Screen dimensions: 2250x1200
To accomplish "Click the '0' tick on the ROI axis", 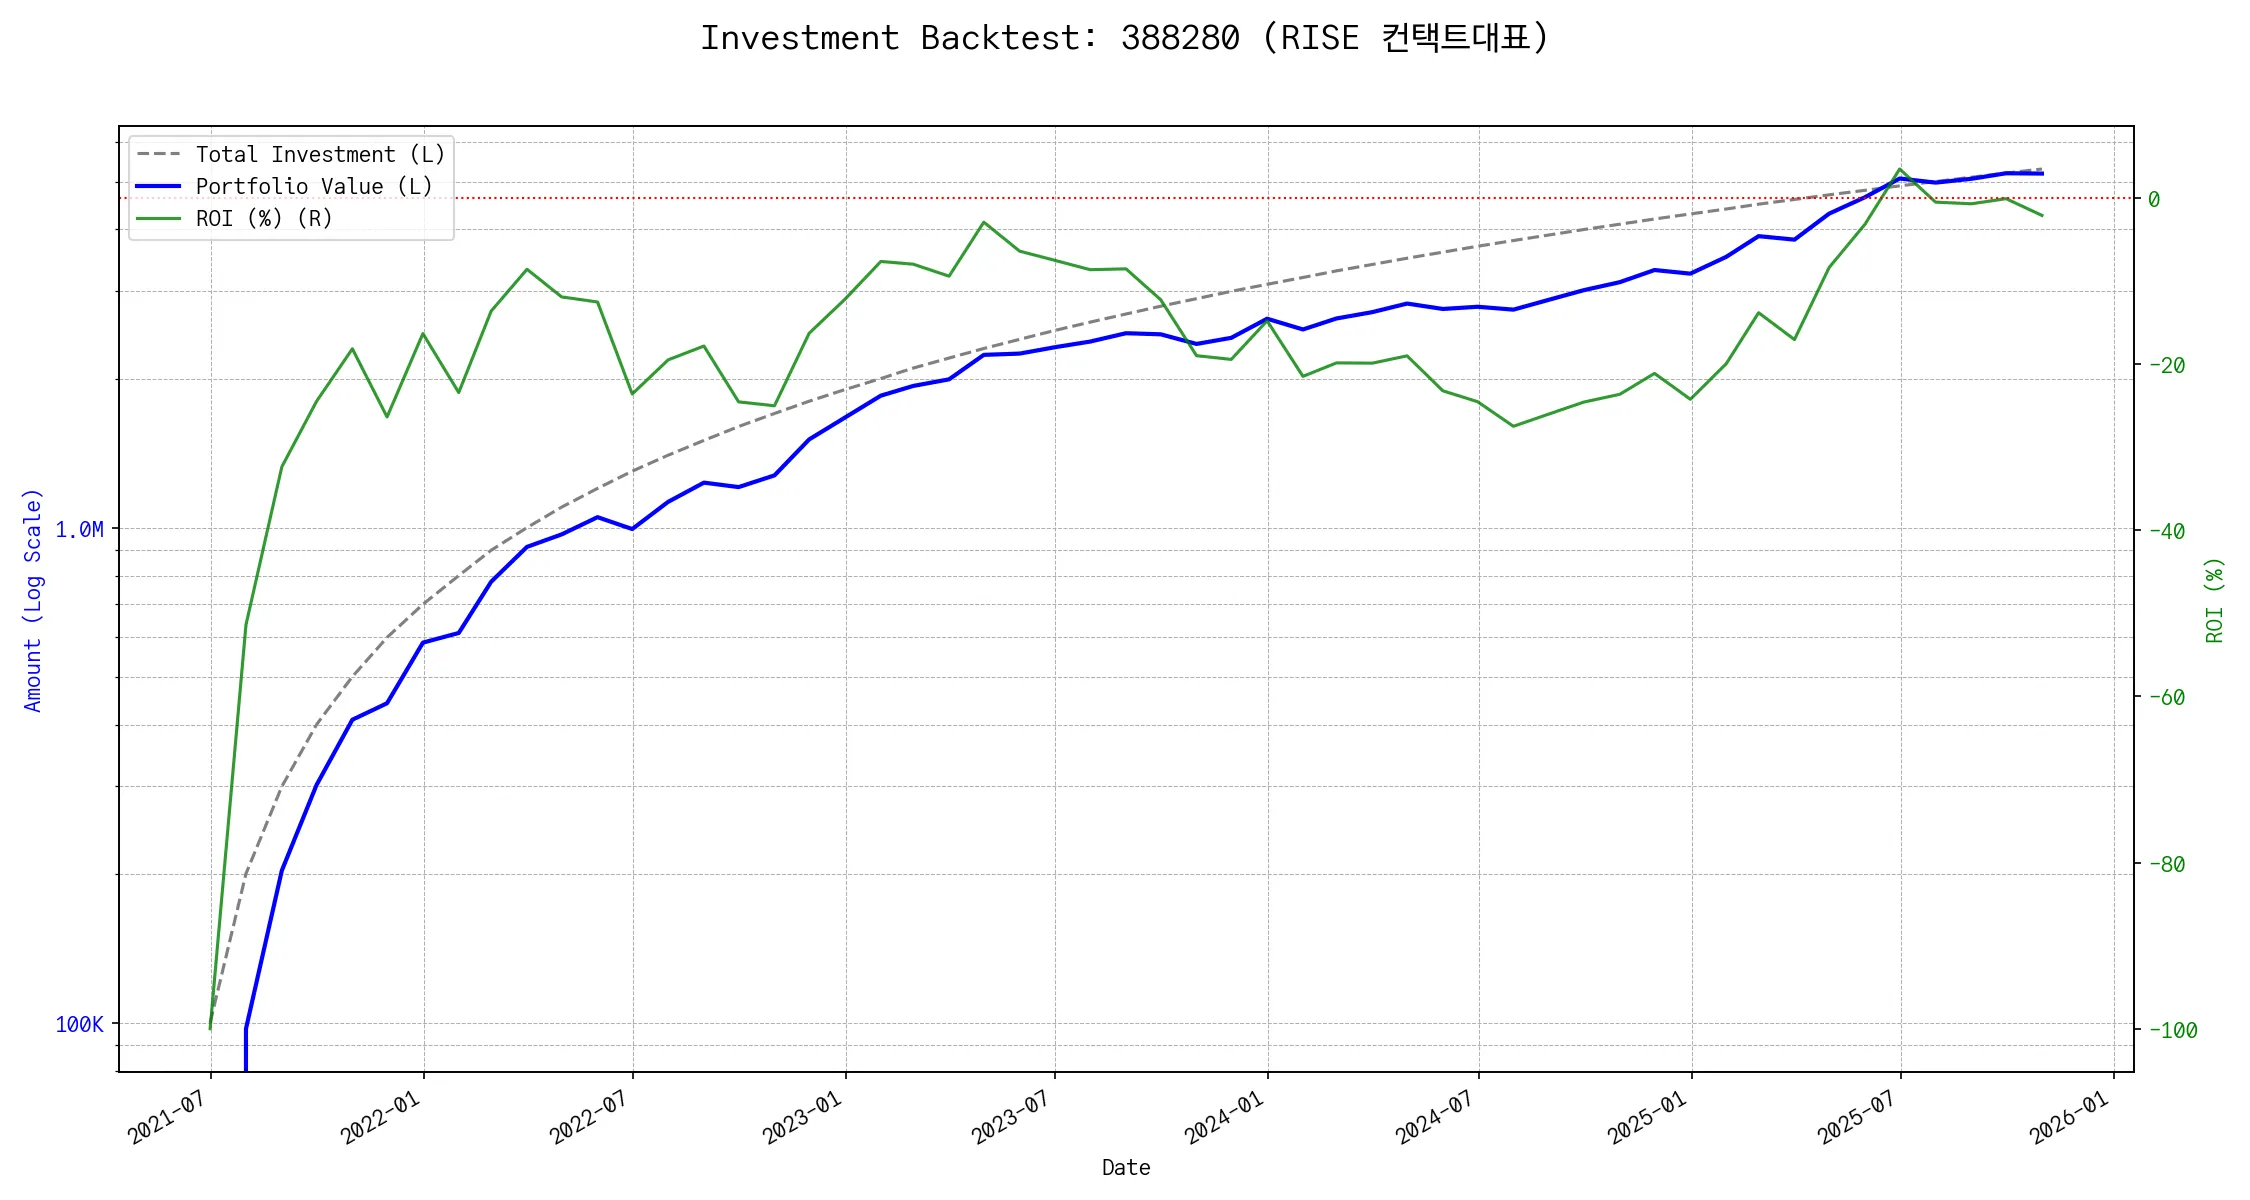I will tap(2154, 200).
